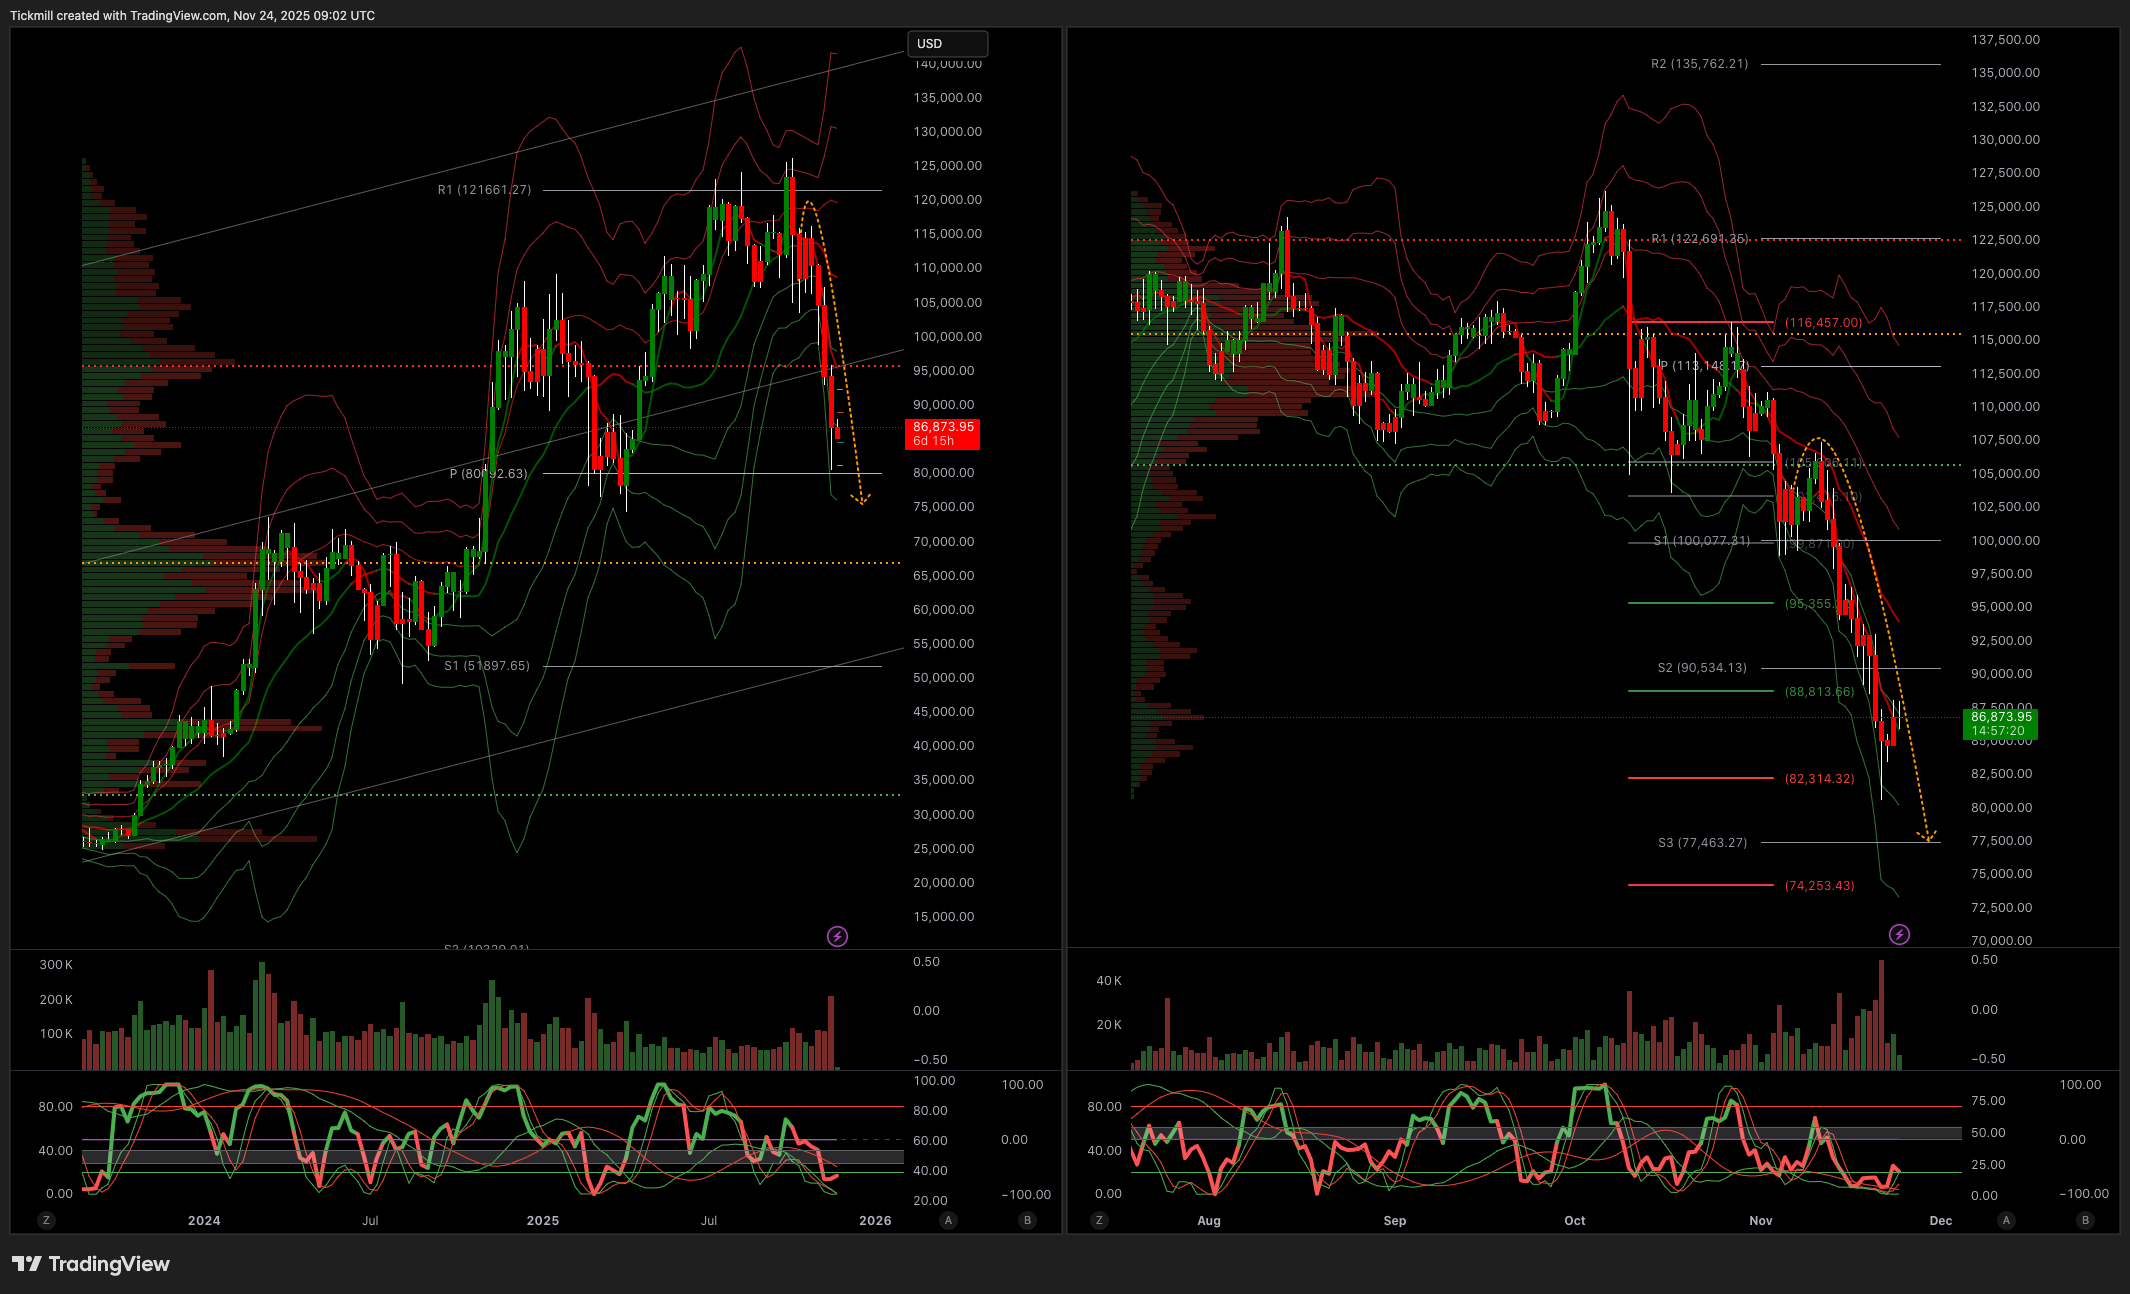Click the TradingView wordmark link
Viewport: 2130px width, 1294px height.
(x=109, y=1264)
